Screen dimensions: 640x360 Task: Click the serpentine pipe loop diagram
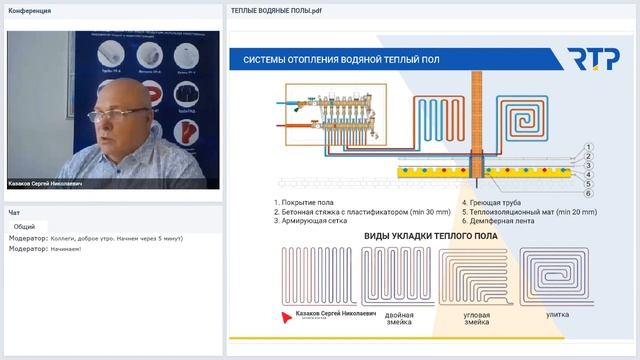click(x=439, y=119)
